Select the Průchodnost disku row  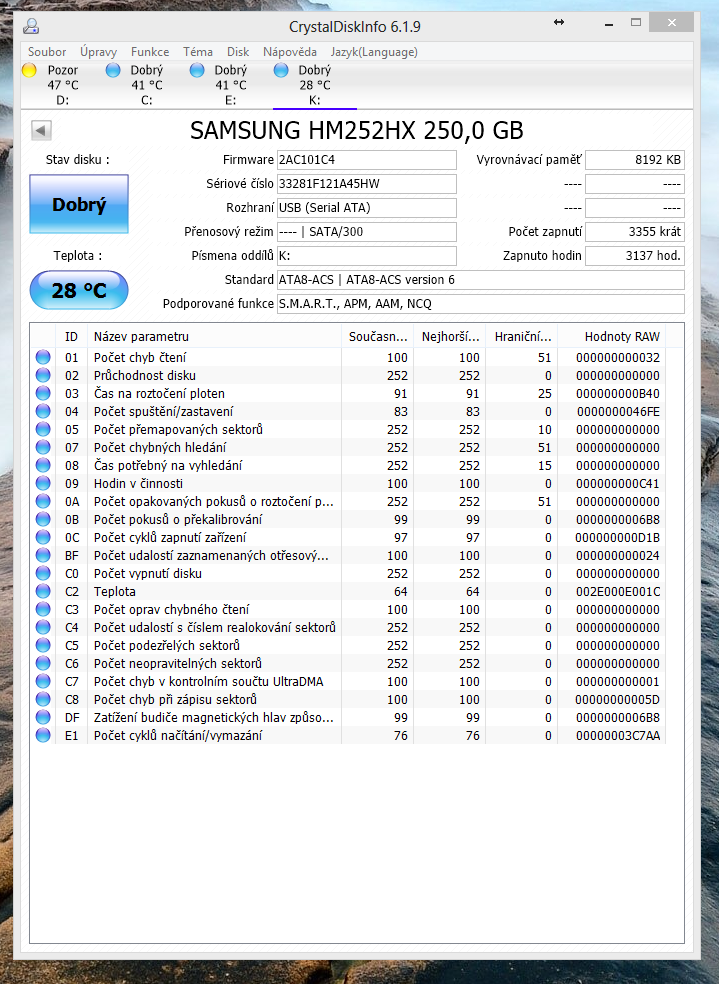coord(348,375)
